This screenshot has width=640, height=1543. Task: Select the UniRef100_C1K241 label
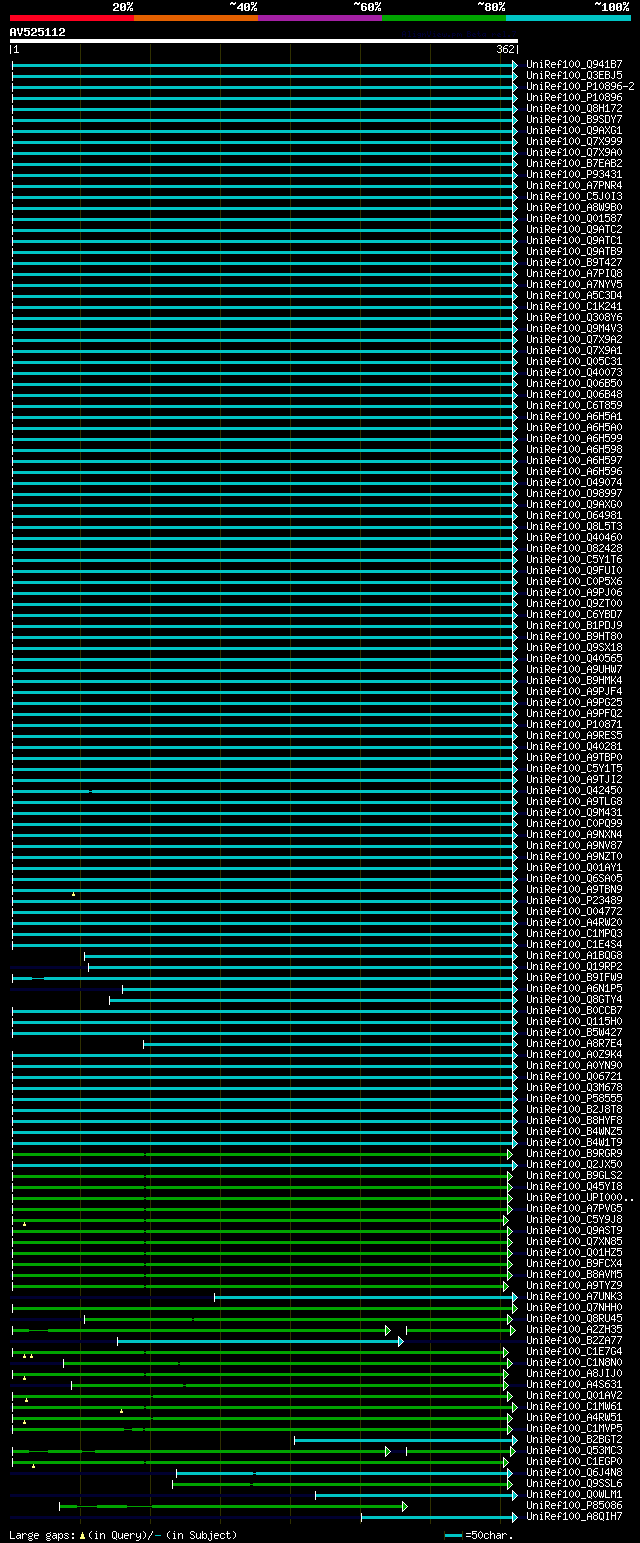[574, 307]
